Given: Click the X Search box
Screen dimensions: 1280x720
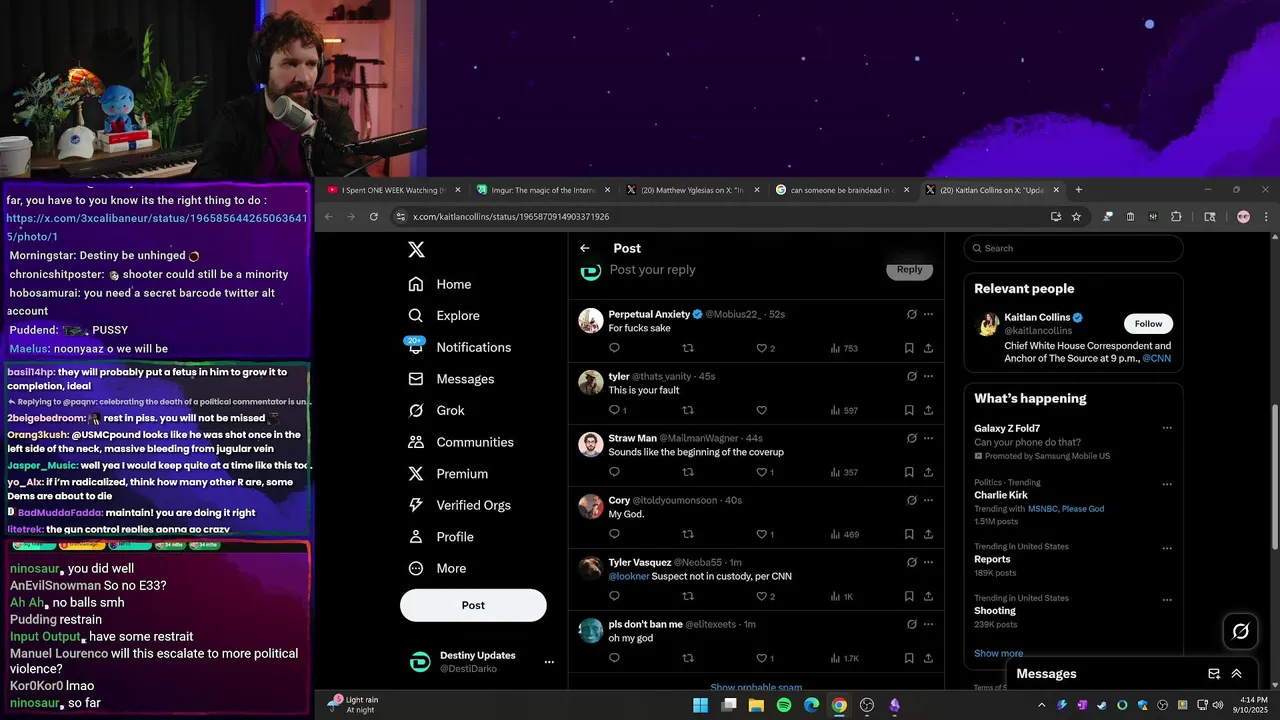Looking at the screenshot, I should (x=1073, y=248).
